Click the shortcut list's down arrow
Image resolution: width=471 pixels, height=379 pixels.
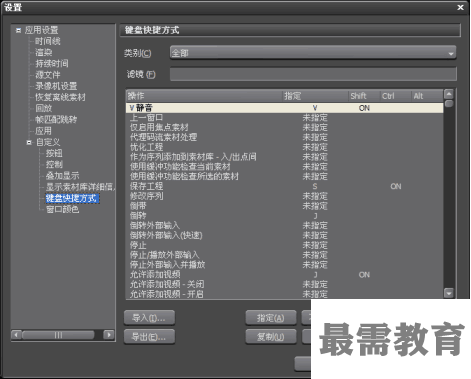click(449, 293)
